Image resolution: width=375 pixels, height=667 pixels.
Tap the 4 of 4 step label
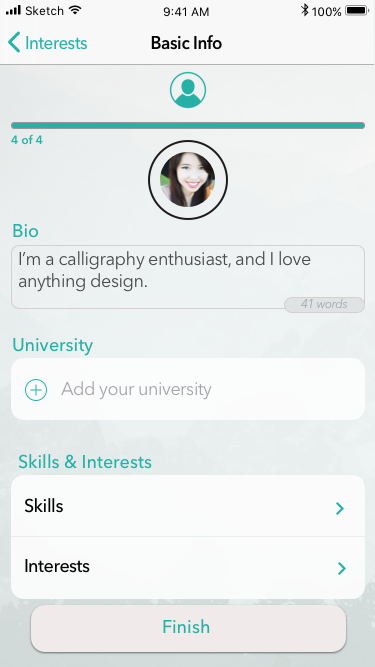[27, 140]
